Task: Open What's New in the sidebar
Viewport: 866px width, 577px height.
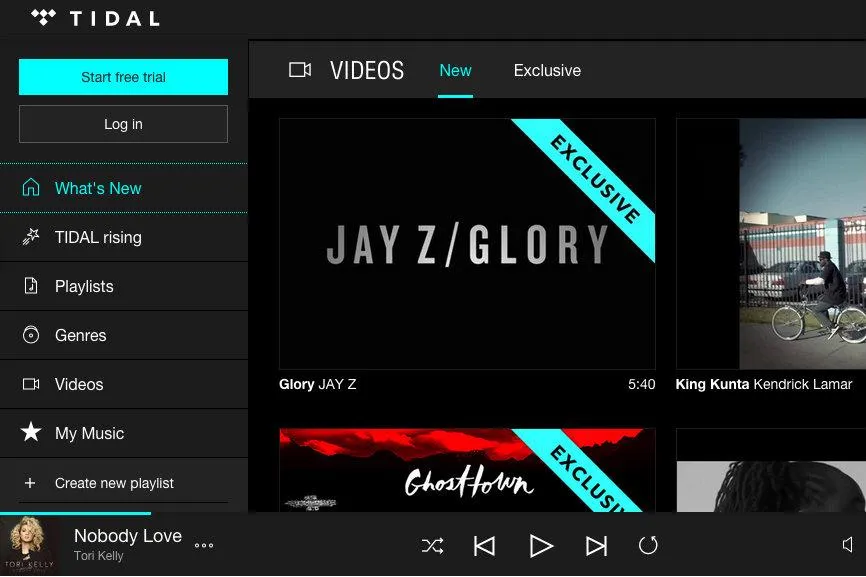Action: [x=124, y=188]
